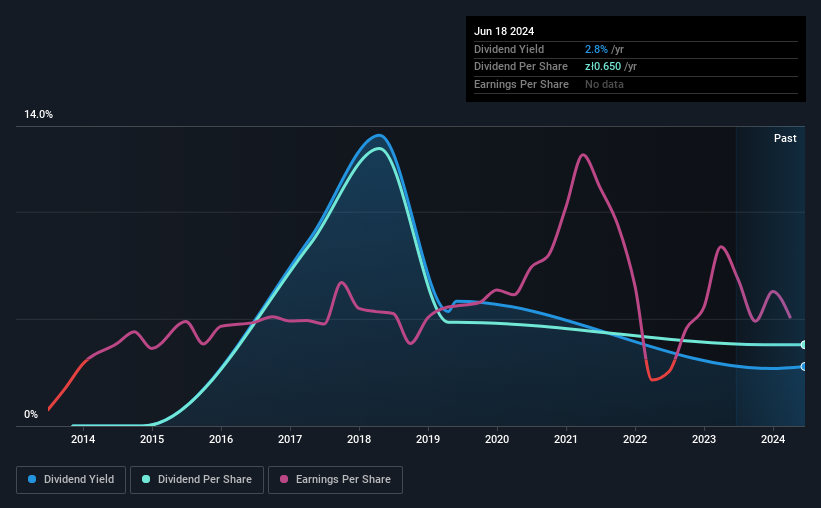Click the tooltip Dividend Yield row label
This screenshot has height=508, width=821.
[509, 49]
